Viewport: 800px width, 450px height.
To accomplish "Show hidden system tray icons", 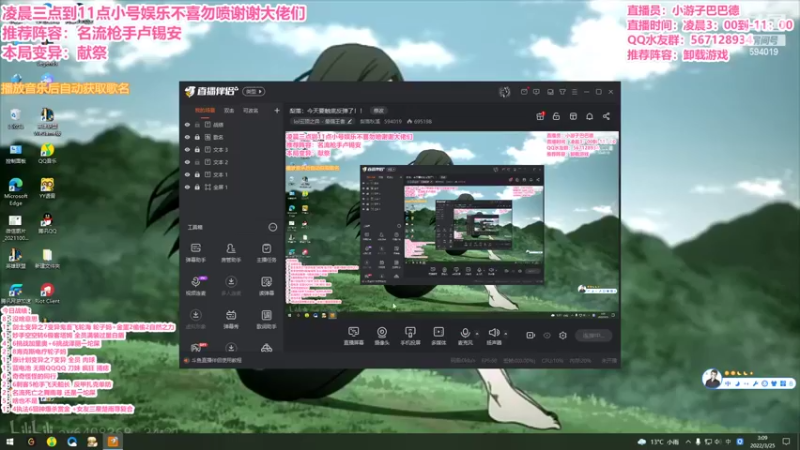I will [688, 441].
